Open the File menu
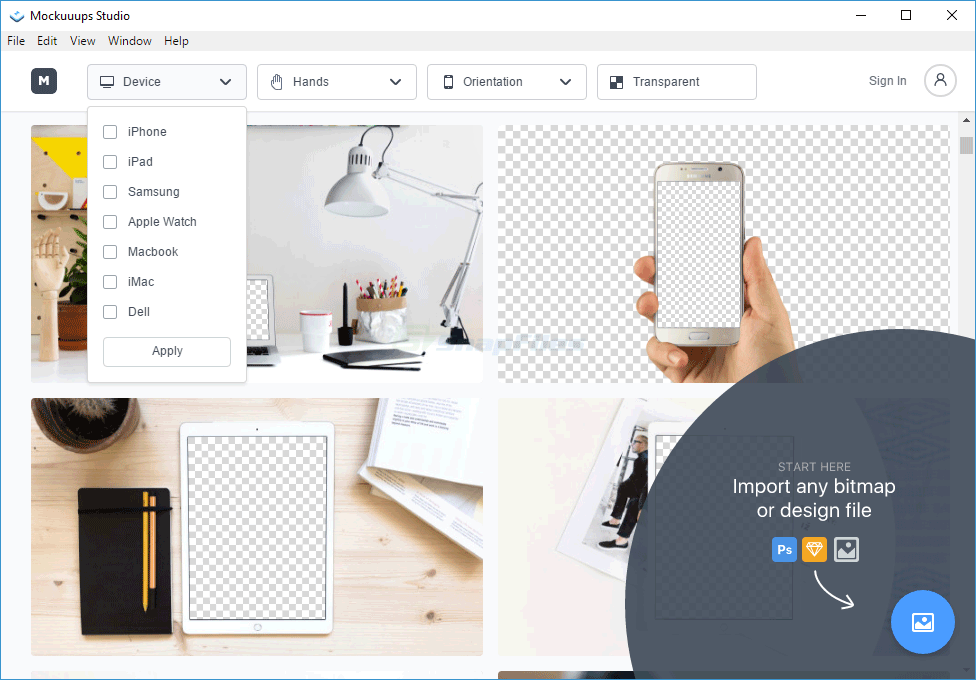The height and width of the screenshot is (680, 976). pyautogui.click(x=16, y=41)
